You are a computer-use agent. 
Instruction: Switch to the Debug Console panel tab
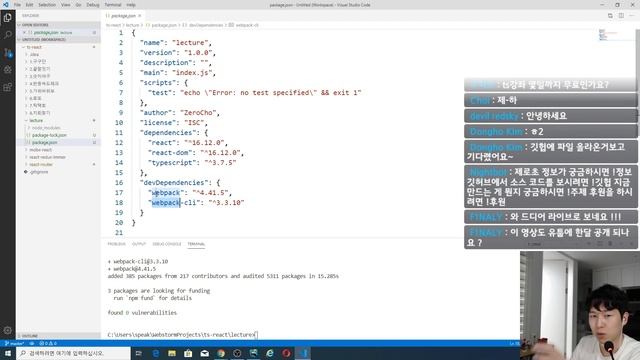pos(167,244)
